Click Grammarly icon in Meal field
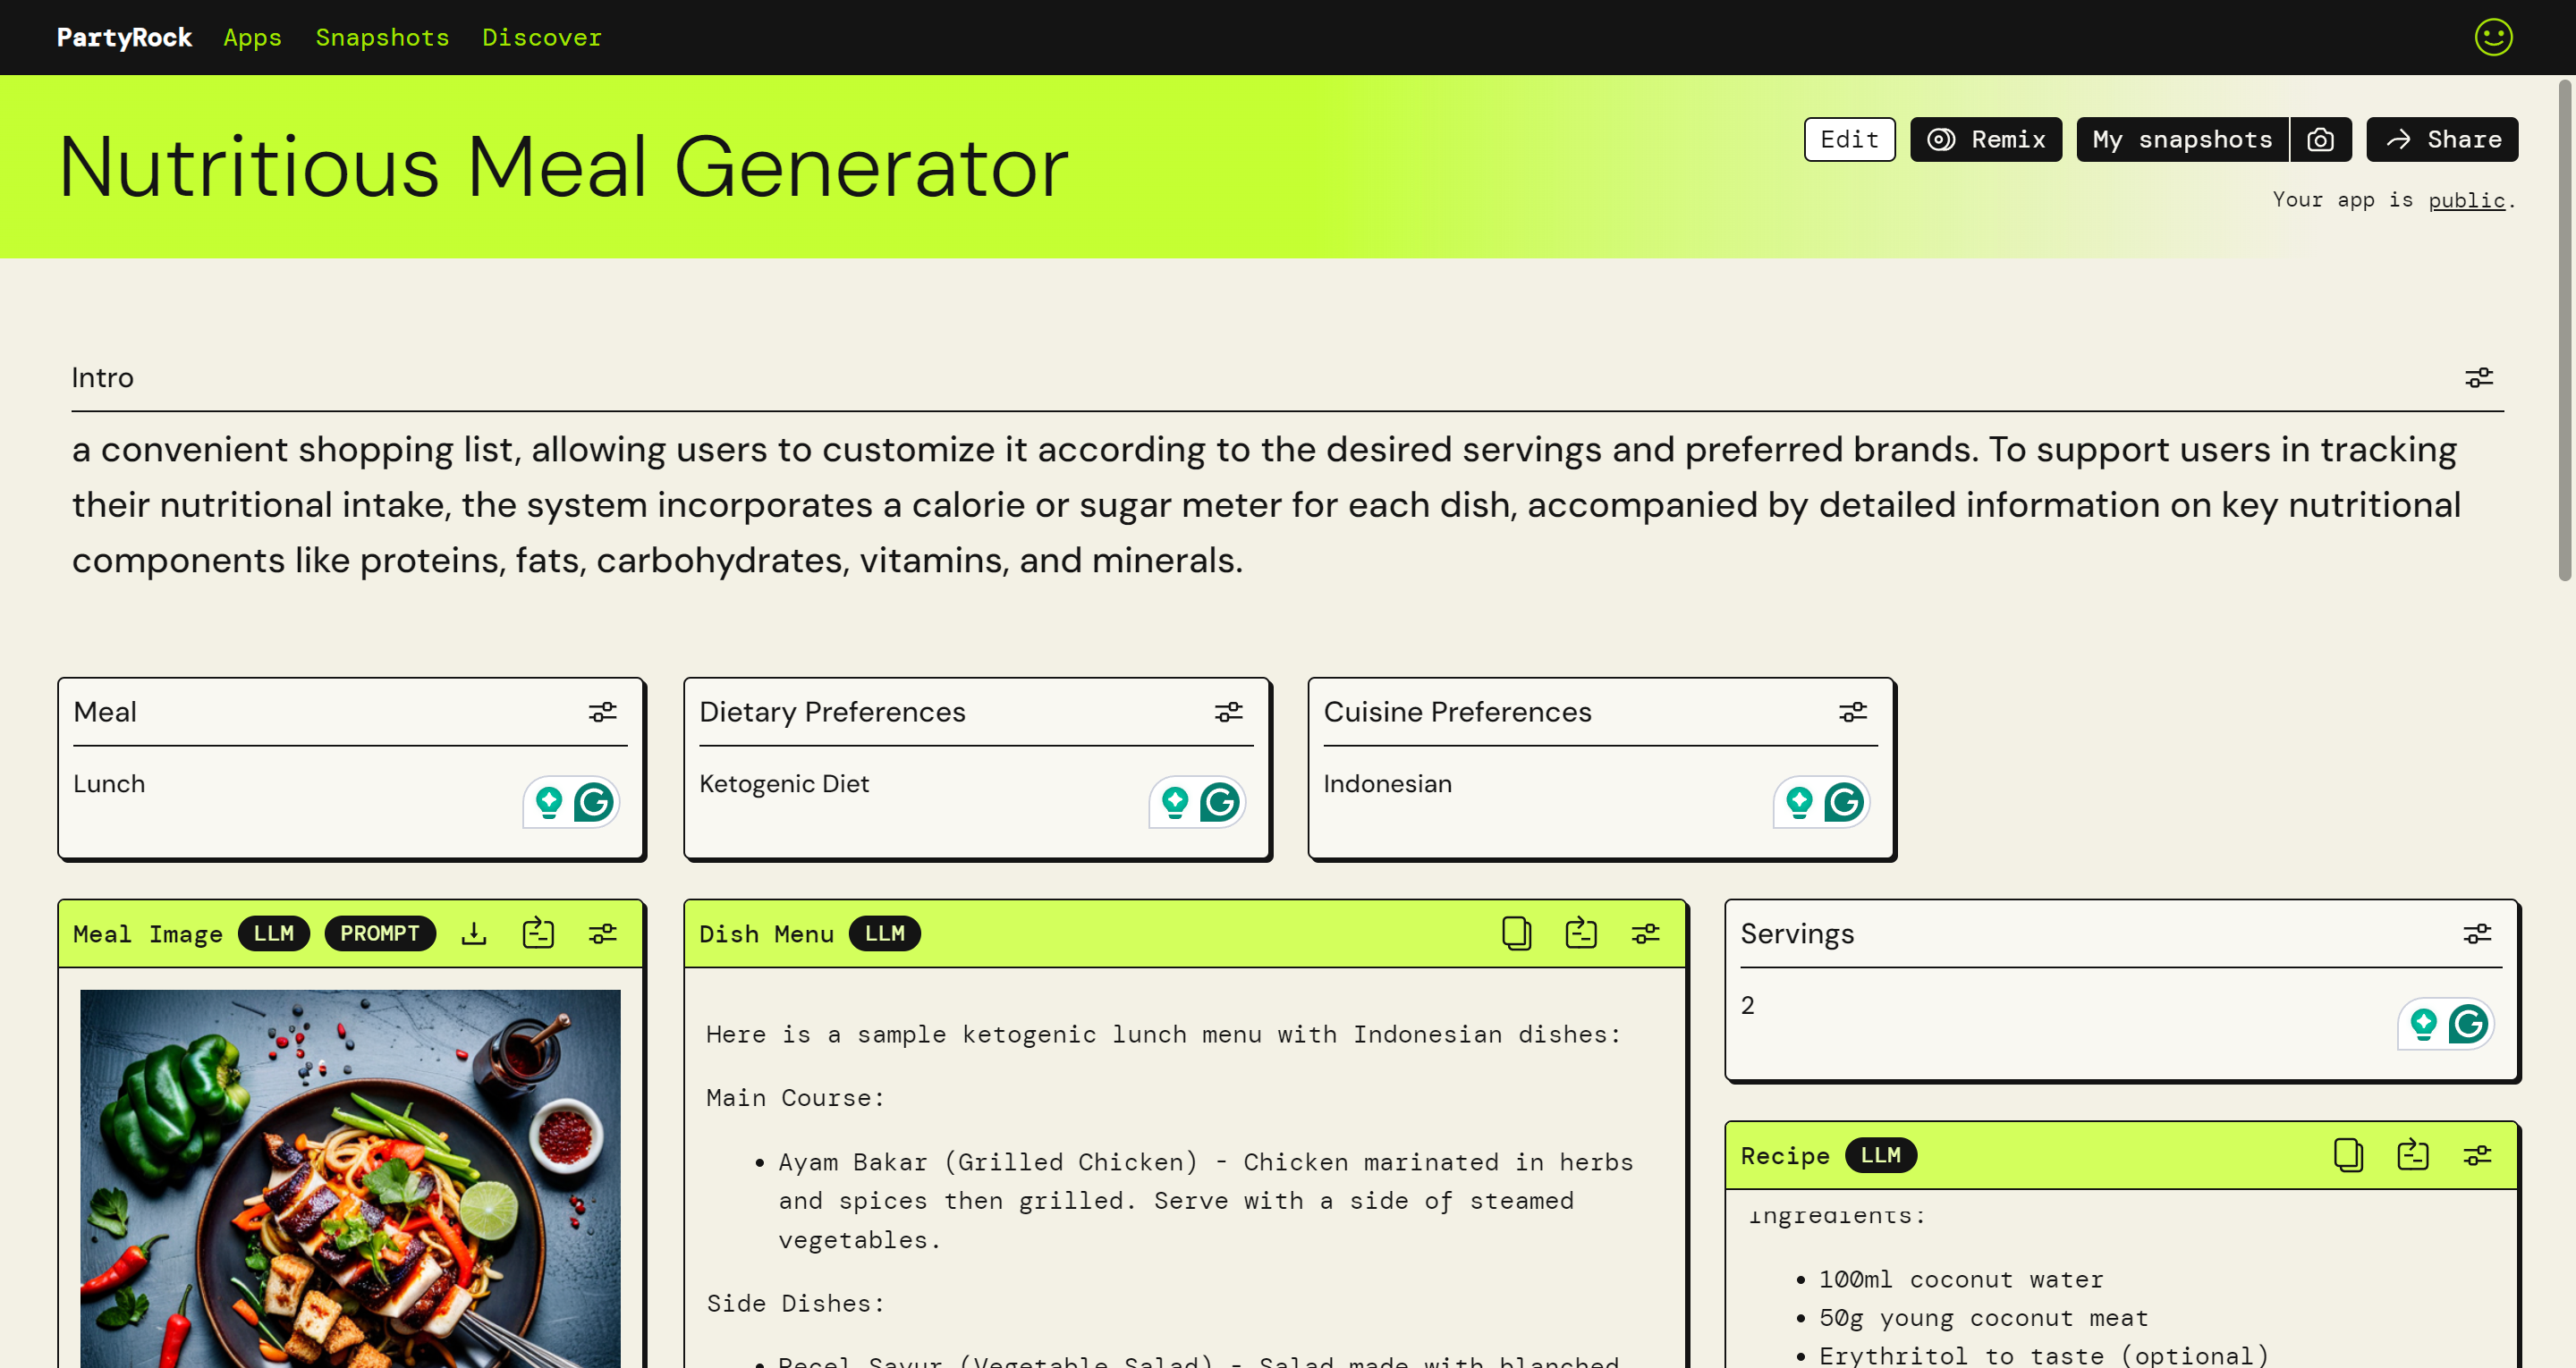2576x1368 pixels. 594,802
